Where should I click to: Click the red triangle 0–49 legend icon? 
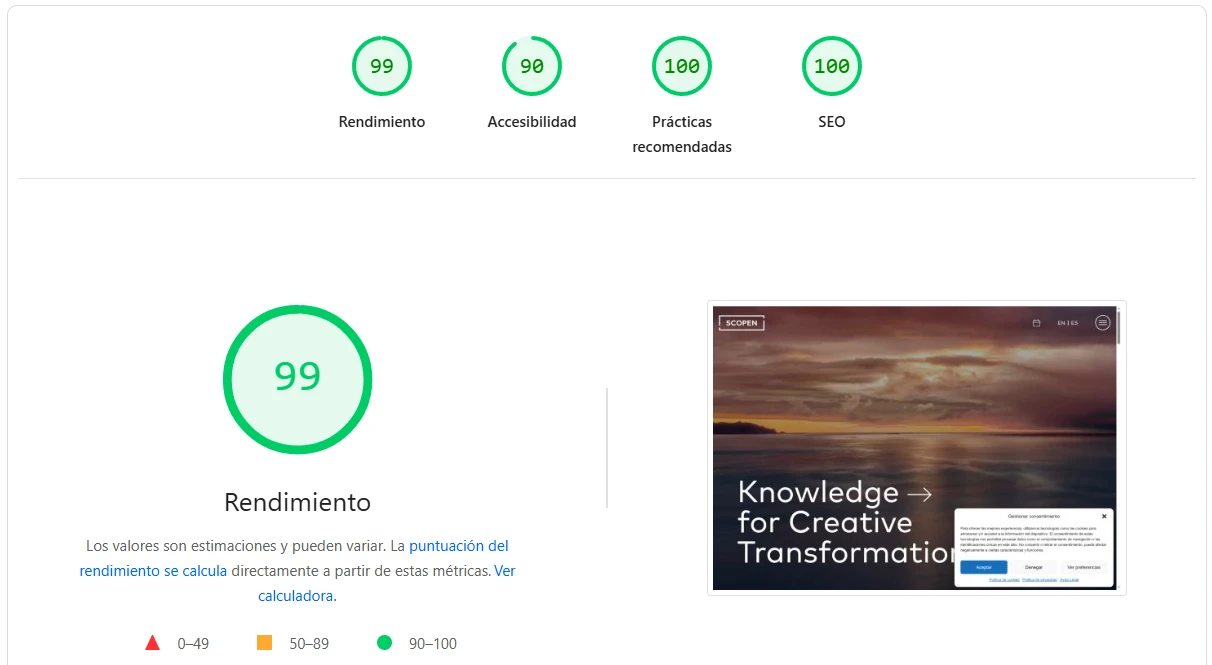click(x=152, y=643)
